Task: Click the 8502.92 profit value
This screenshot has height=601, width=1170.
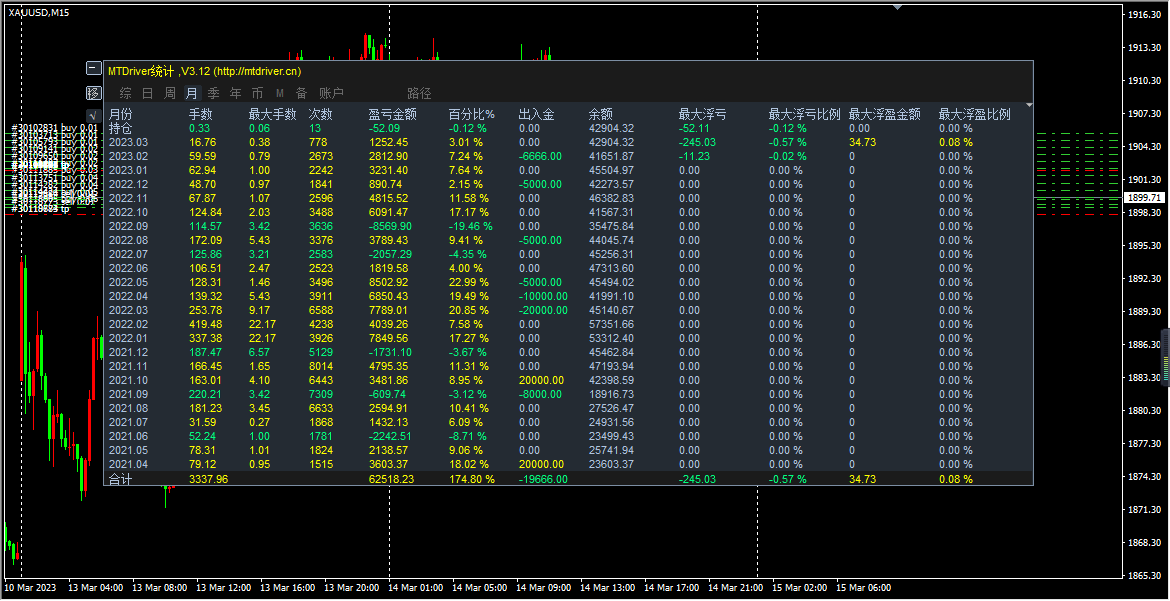Action: [x=388, y=282]
